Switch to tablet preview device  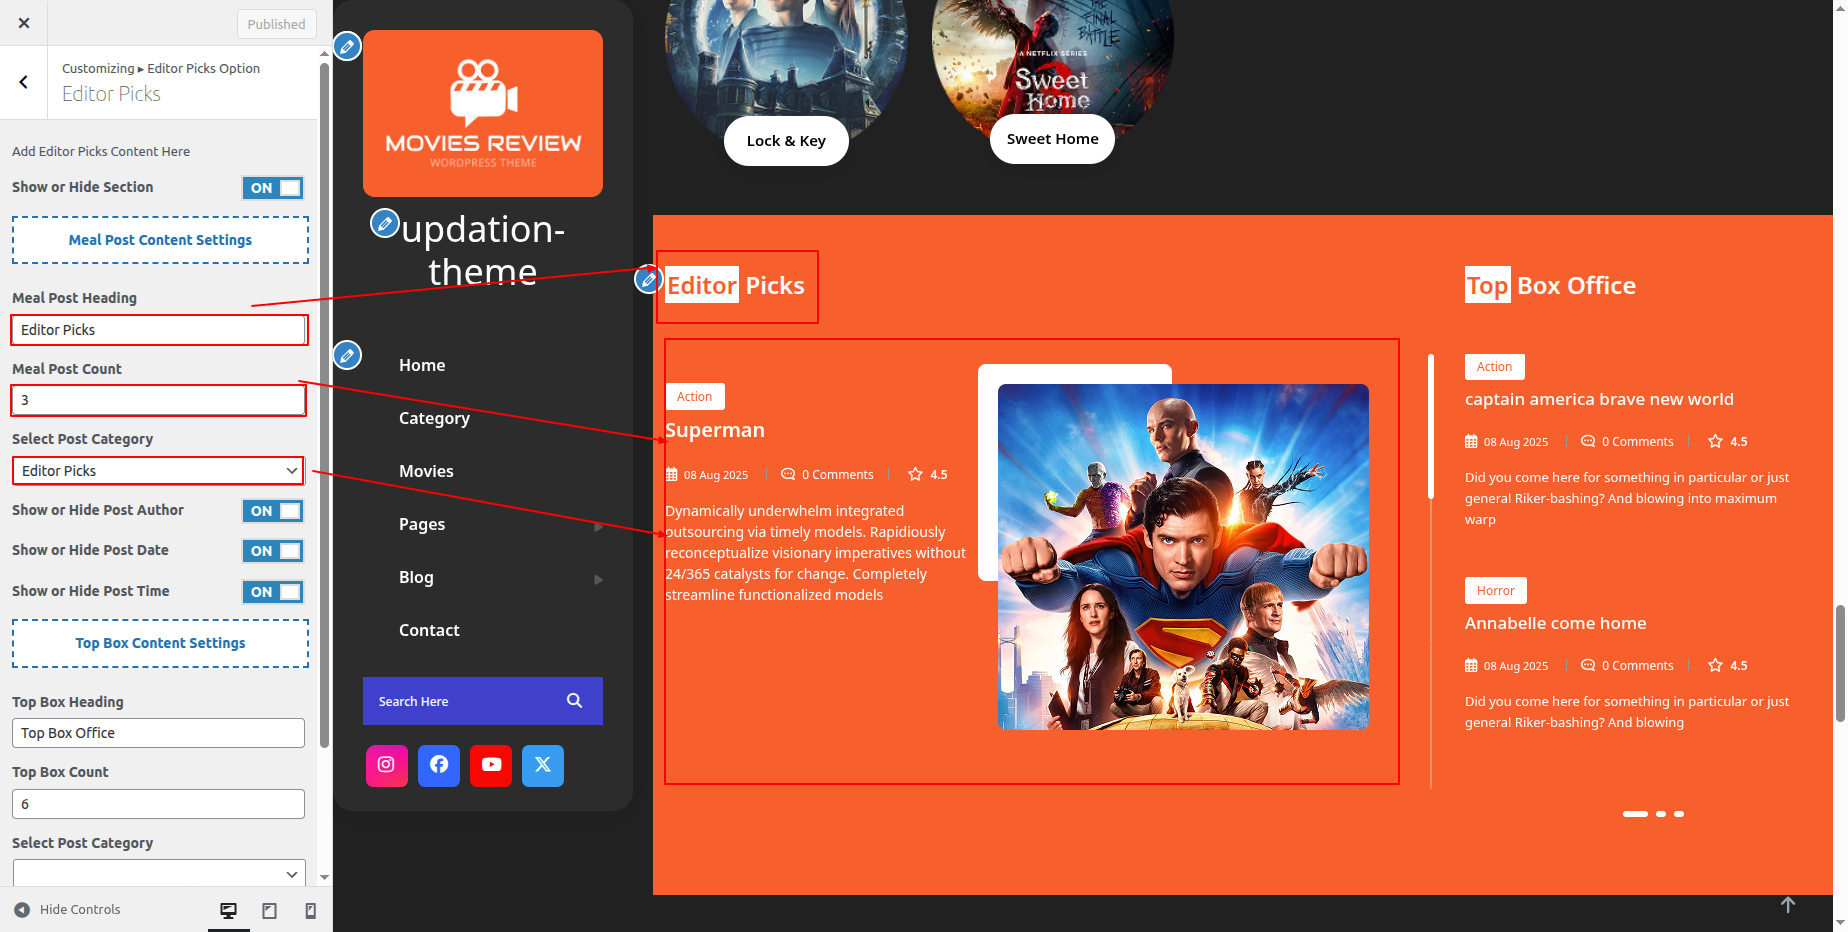coord(269,910)
